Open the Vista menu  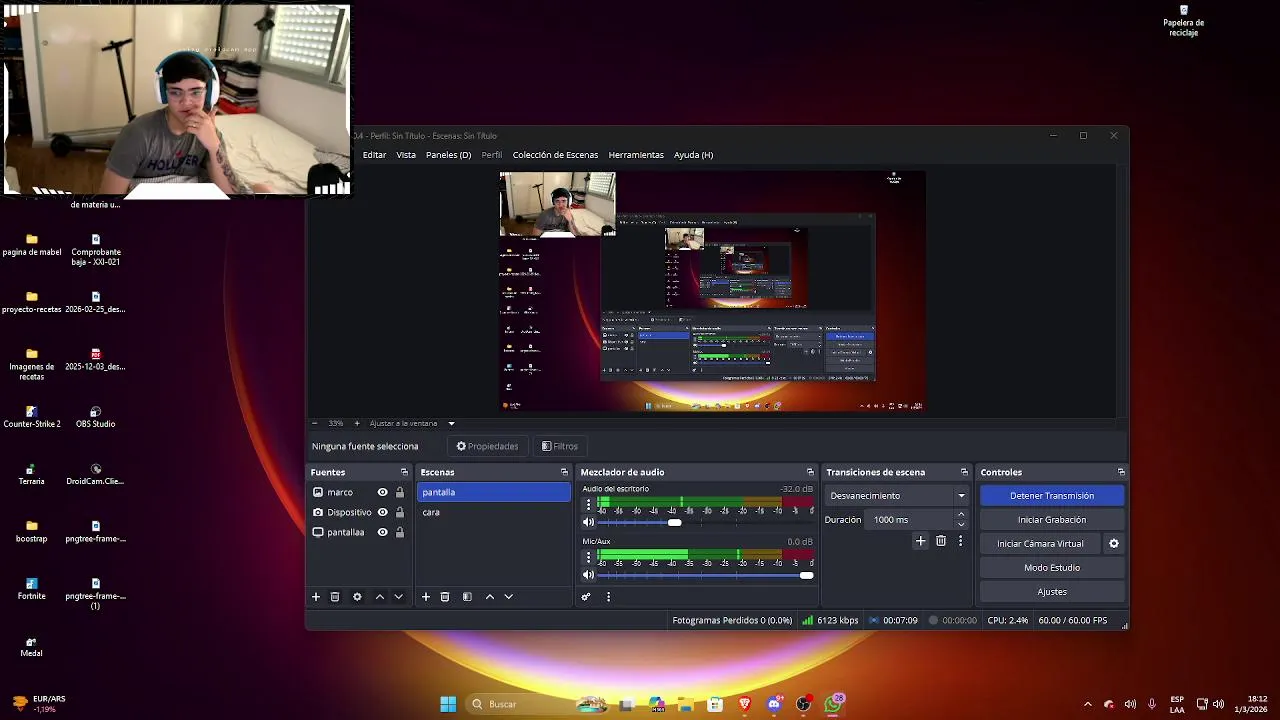click(406, 155)
